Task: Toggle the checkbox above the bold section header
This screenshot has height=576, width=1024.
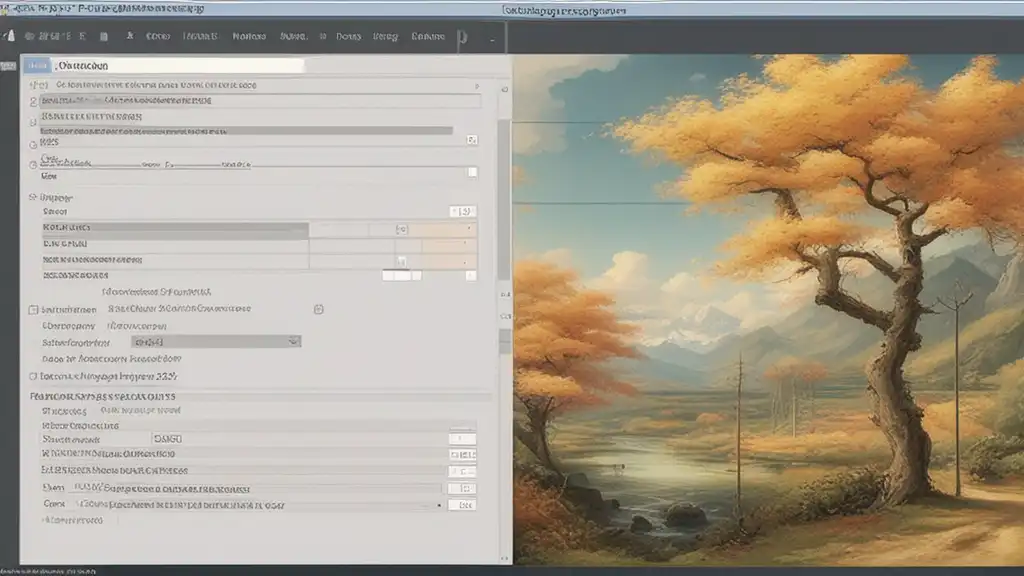Action: [x=33, y=377]
